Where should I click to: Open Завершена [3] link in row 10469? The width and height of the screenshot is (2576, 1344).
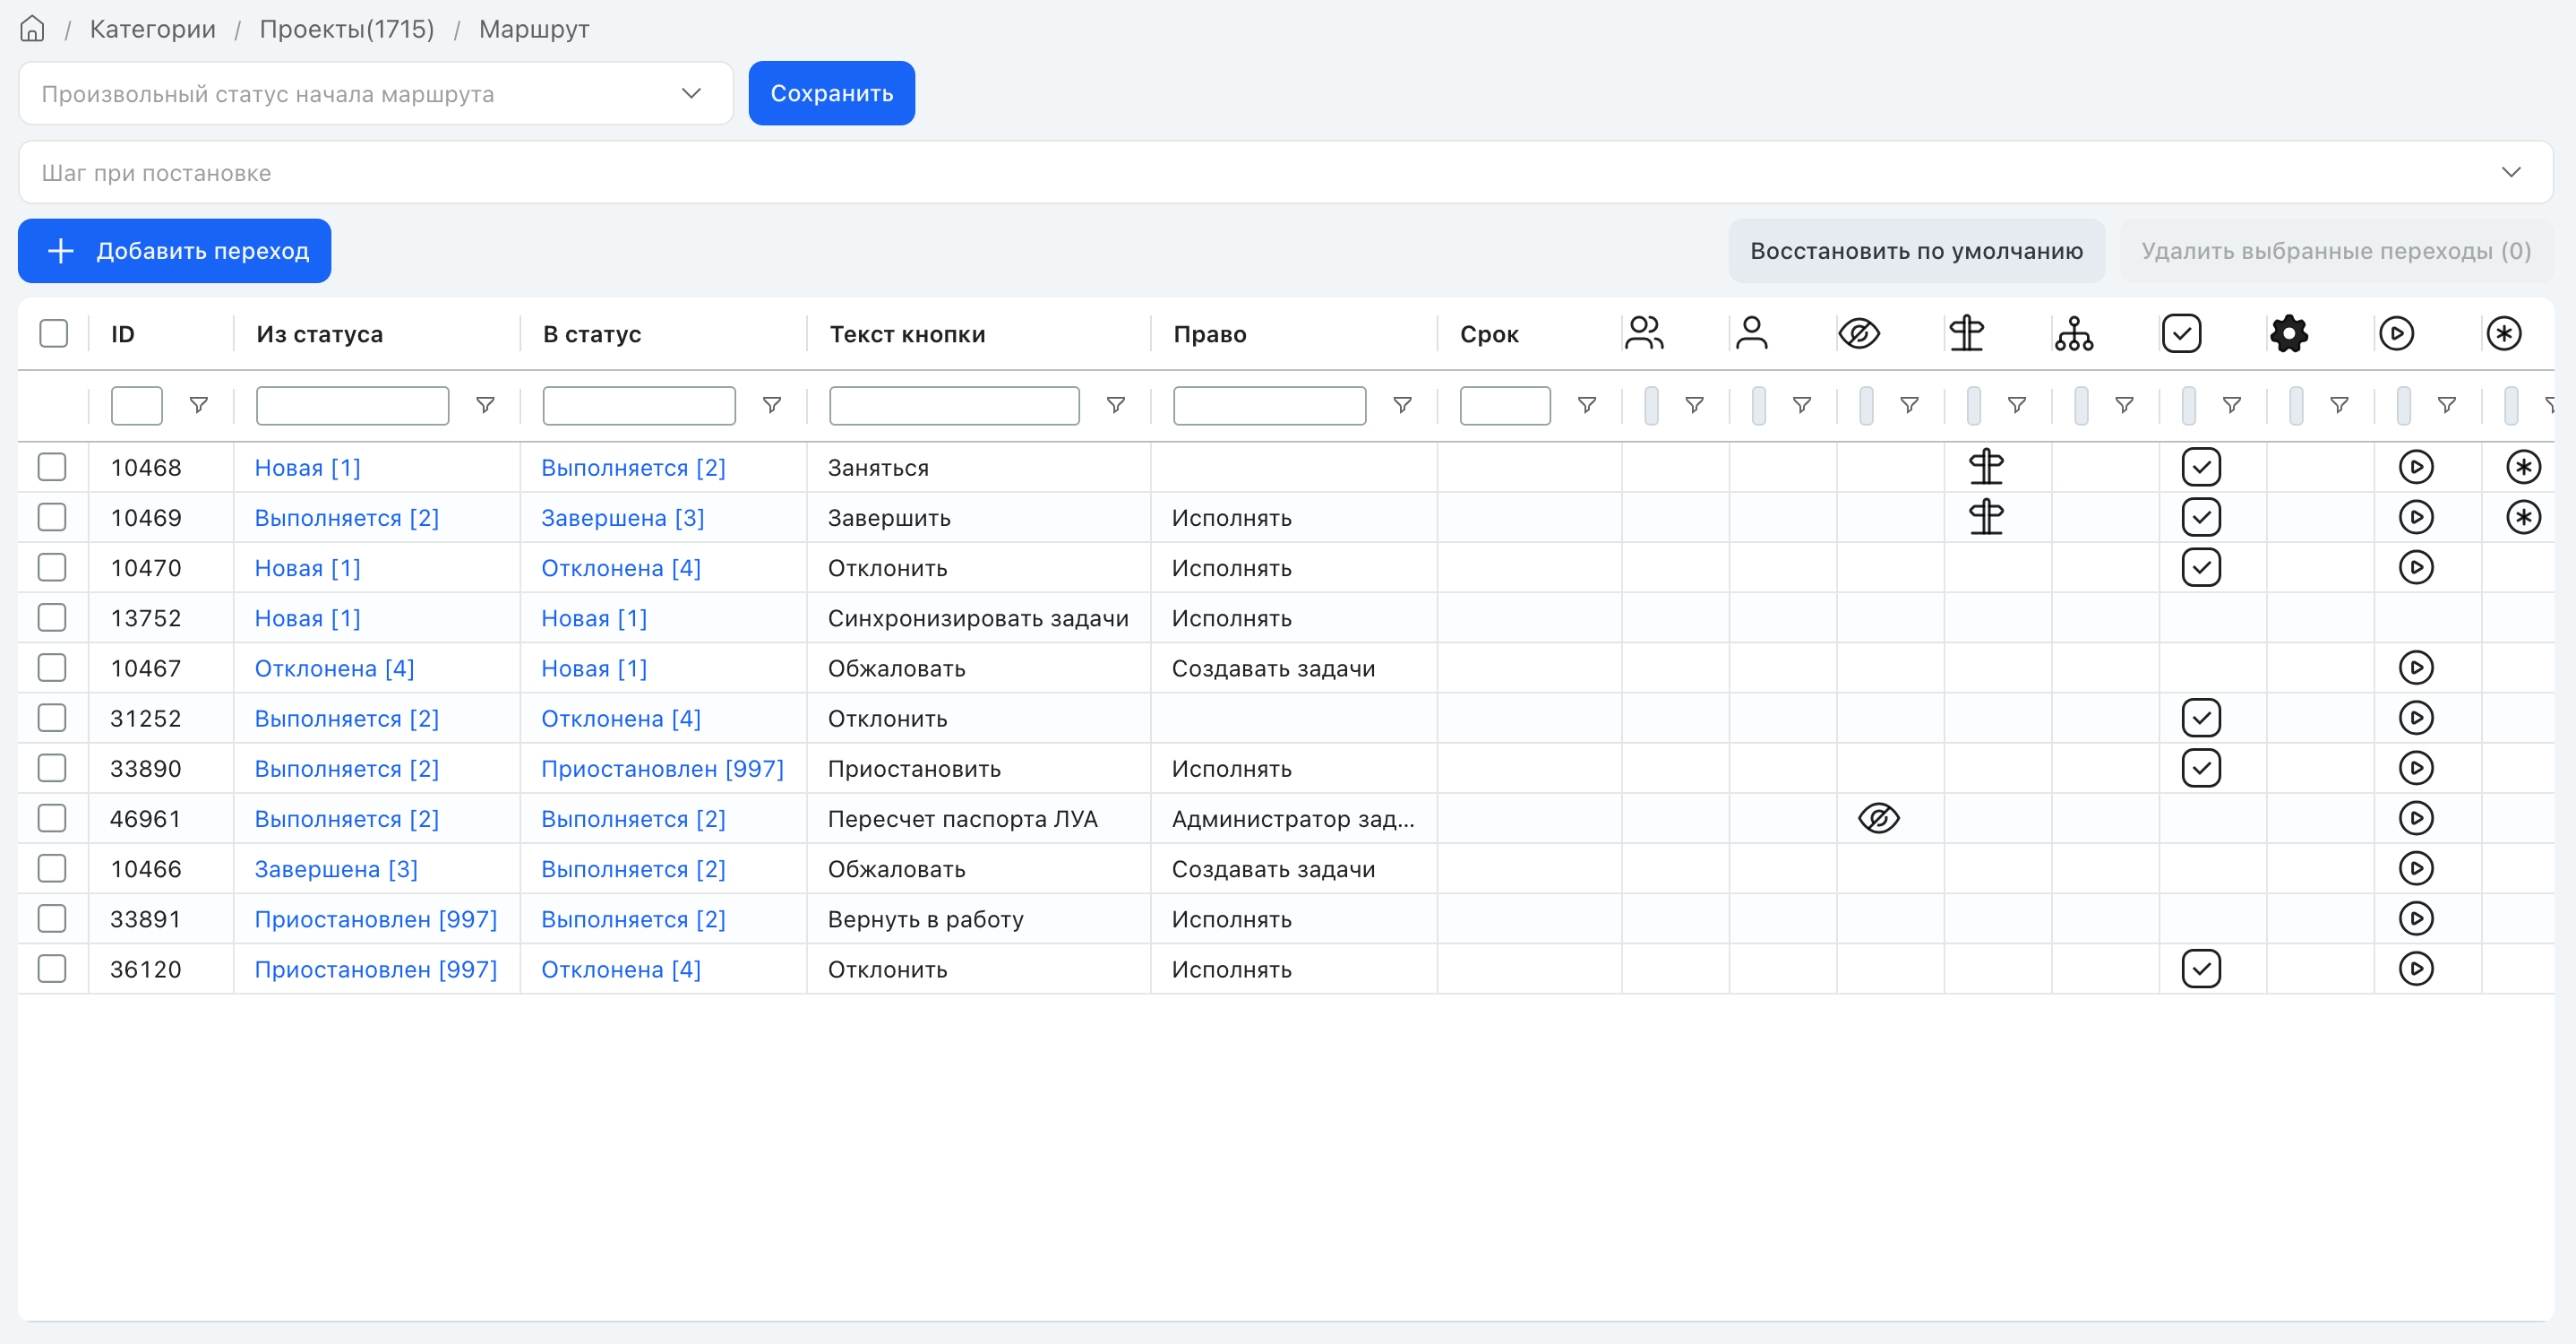(x=623, y=517)
